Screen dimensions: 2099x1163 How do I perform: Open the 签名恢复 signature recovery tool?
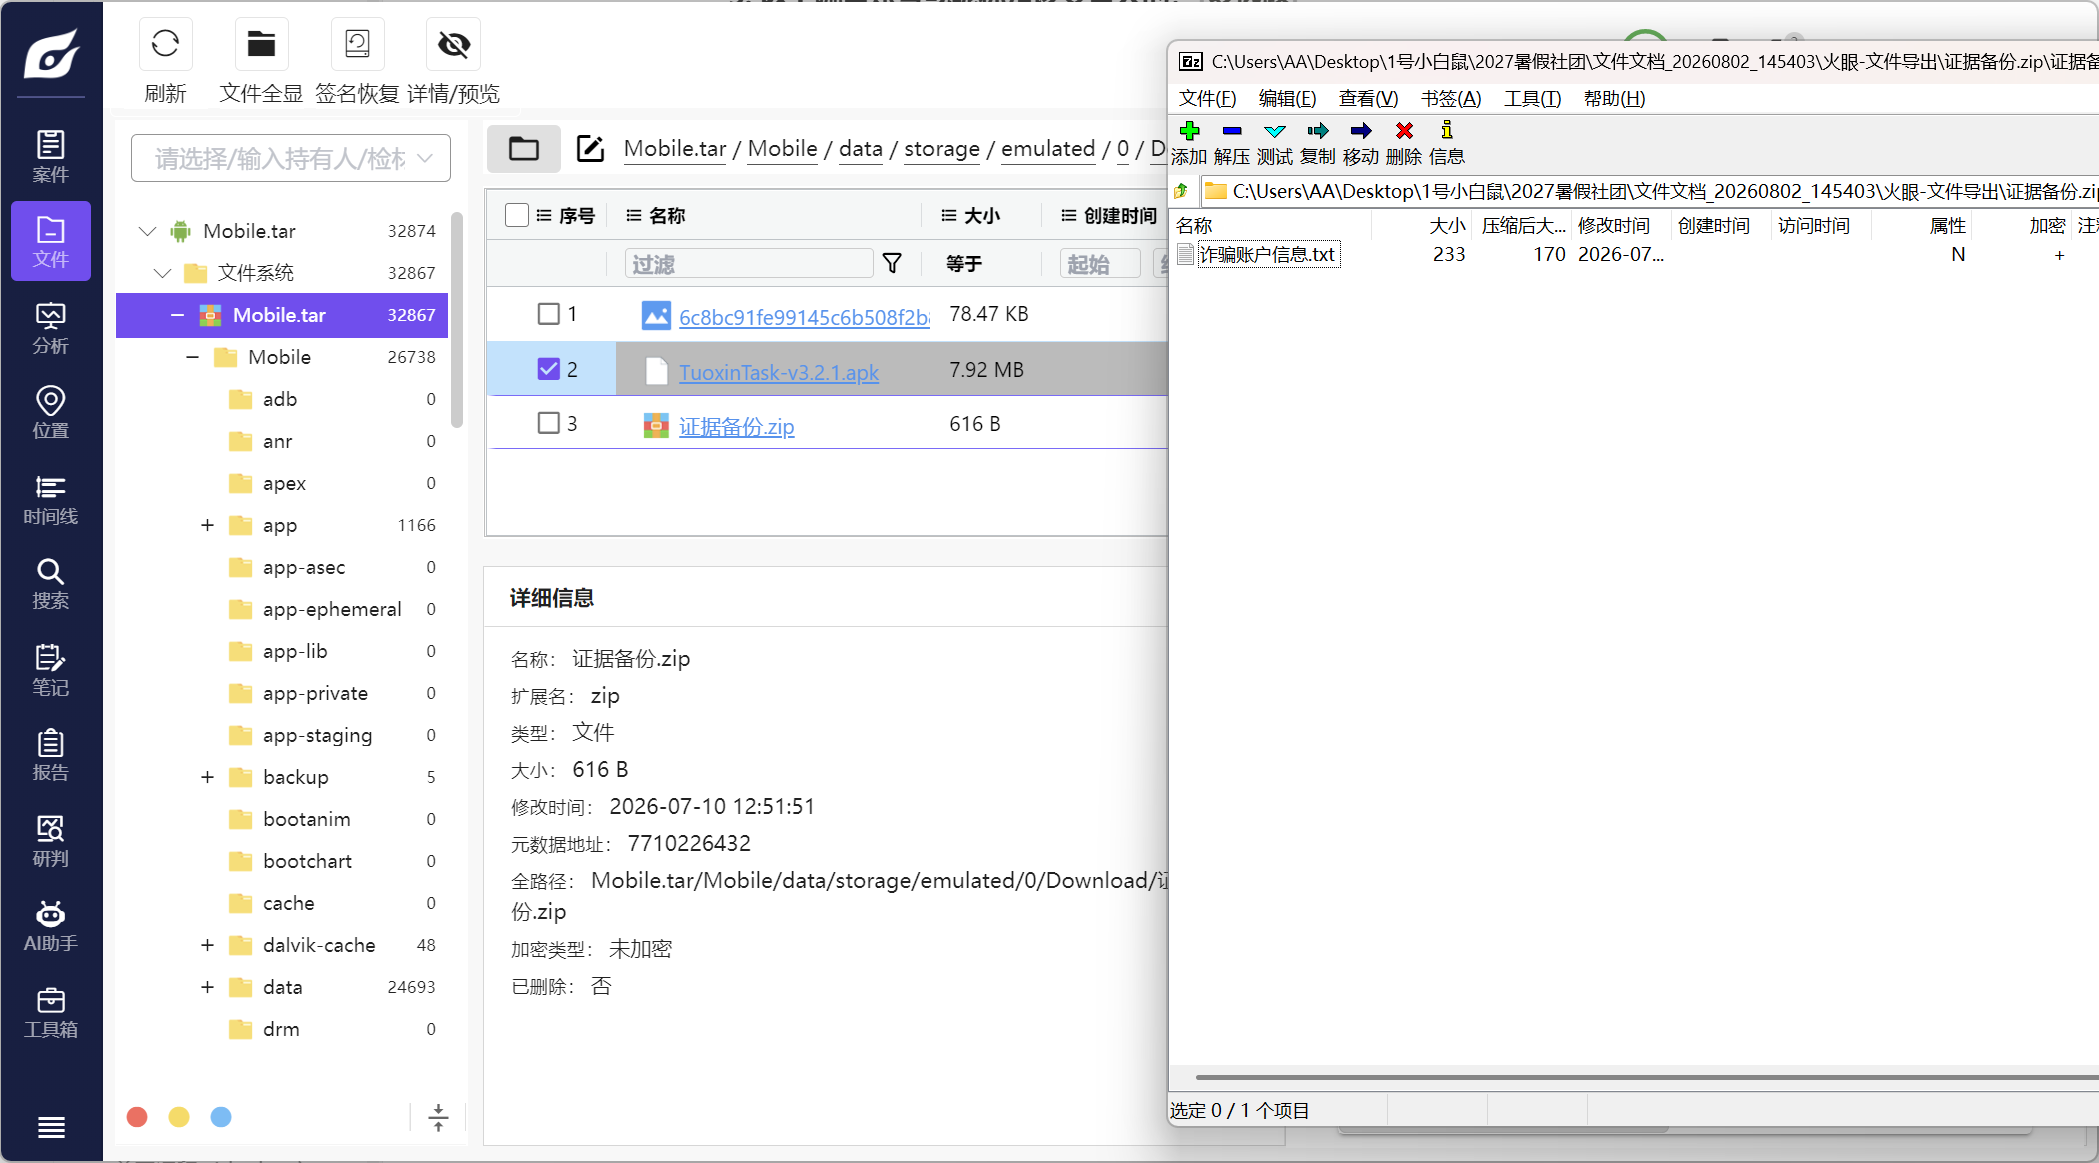[x=357, y=44]
